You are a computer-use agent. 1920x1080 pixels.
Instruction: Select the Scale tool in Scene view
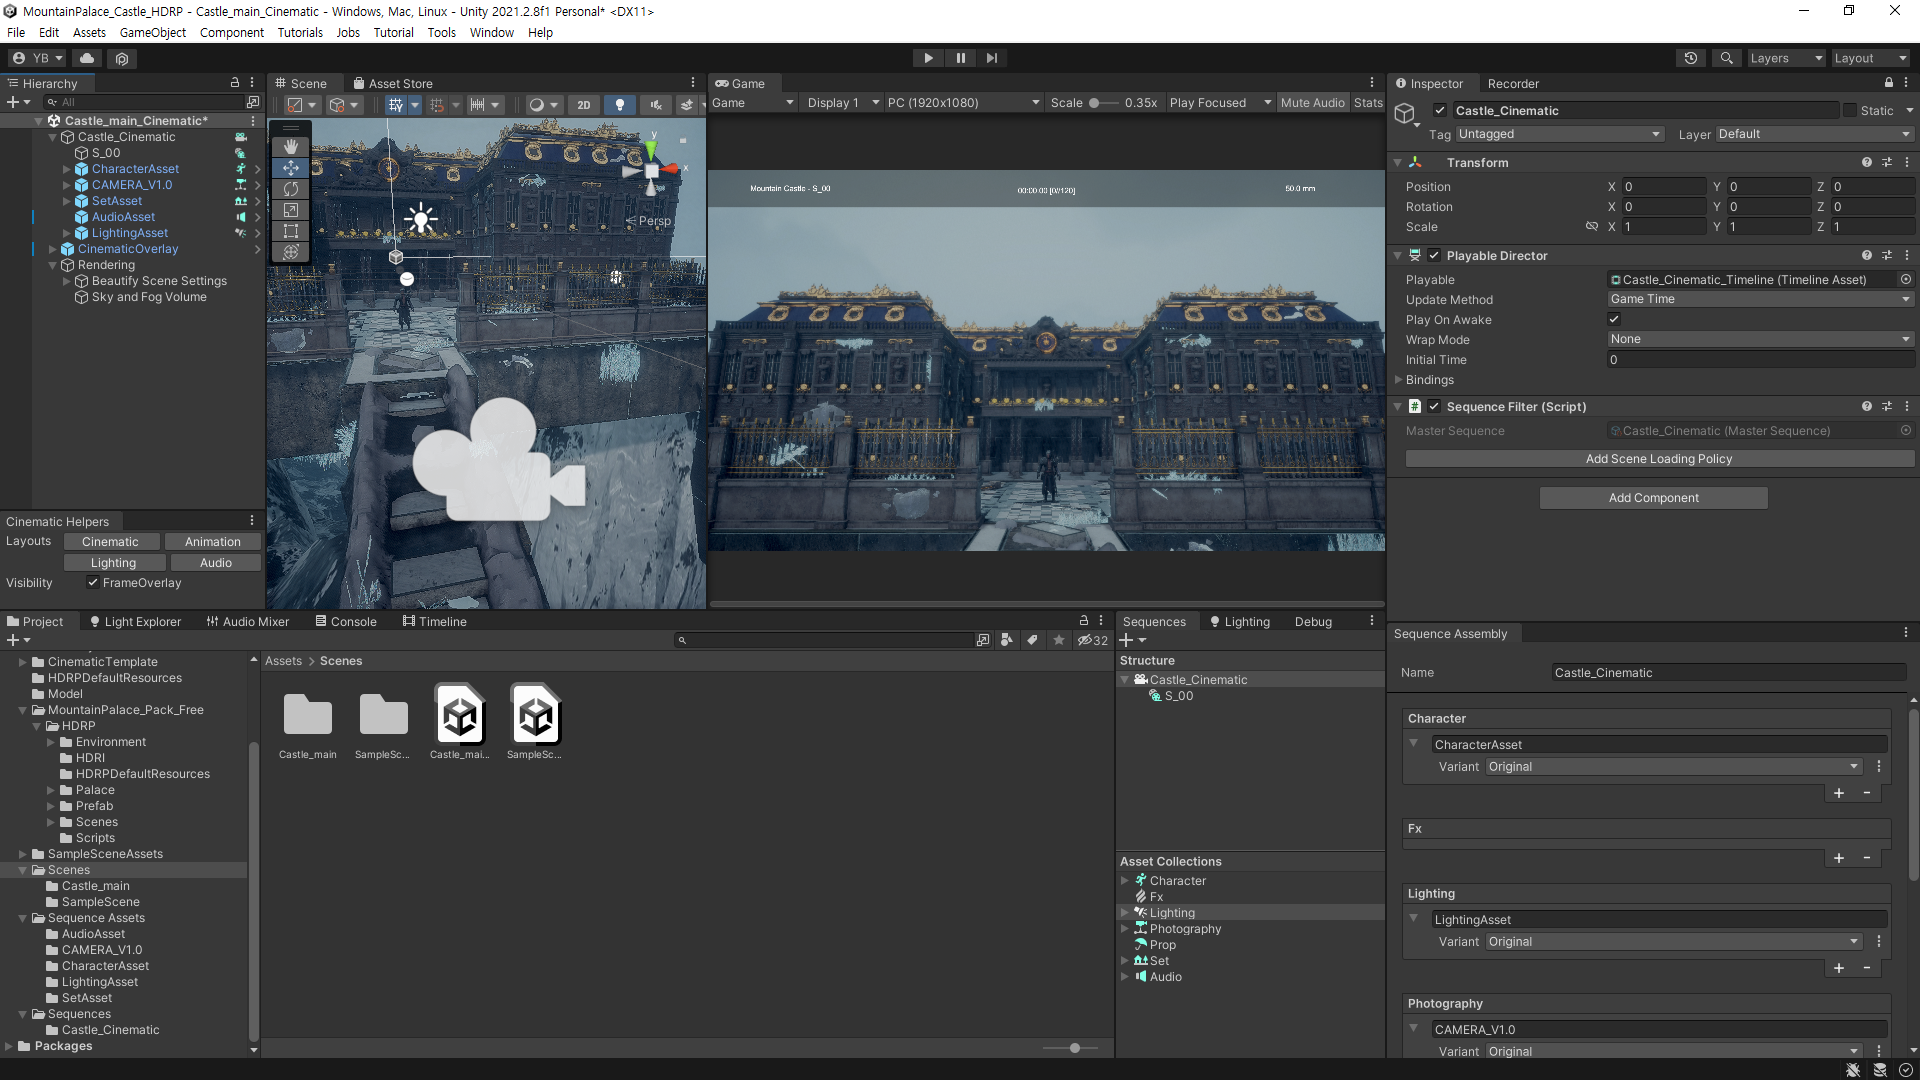(291, 210)
